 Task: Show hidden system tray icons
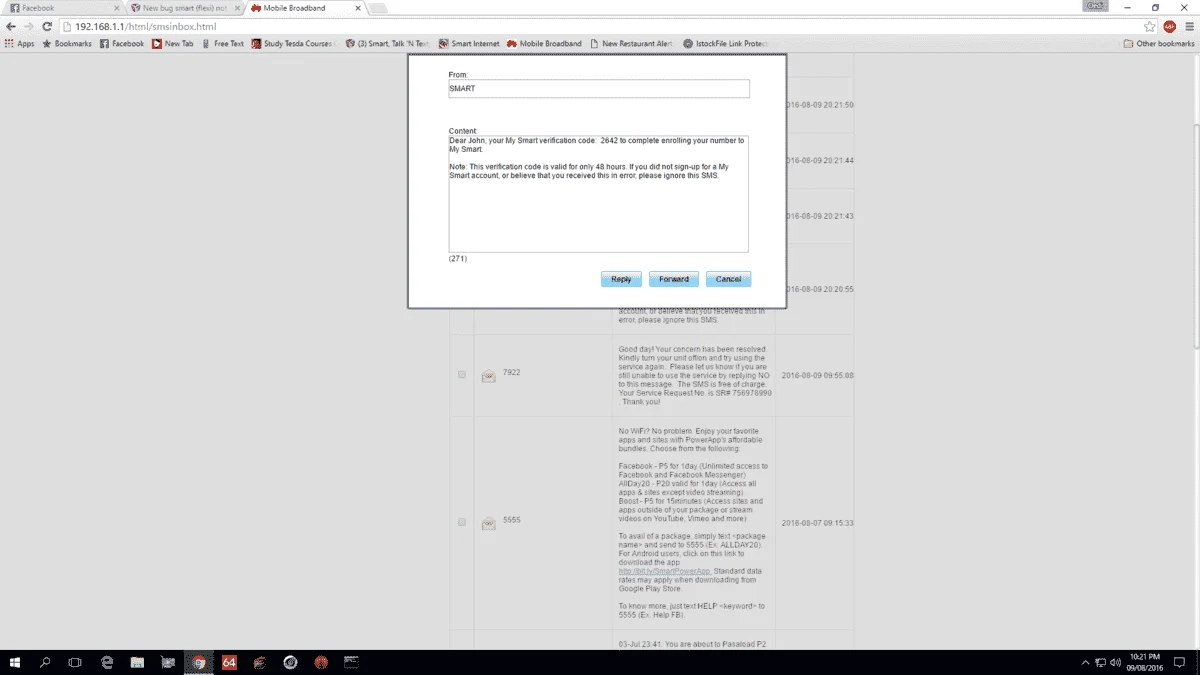[1085, 662]
